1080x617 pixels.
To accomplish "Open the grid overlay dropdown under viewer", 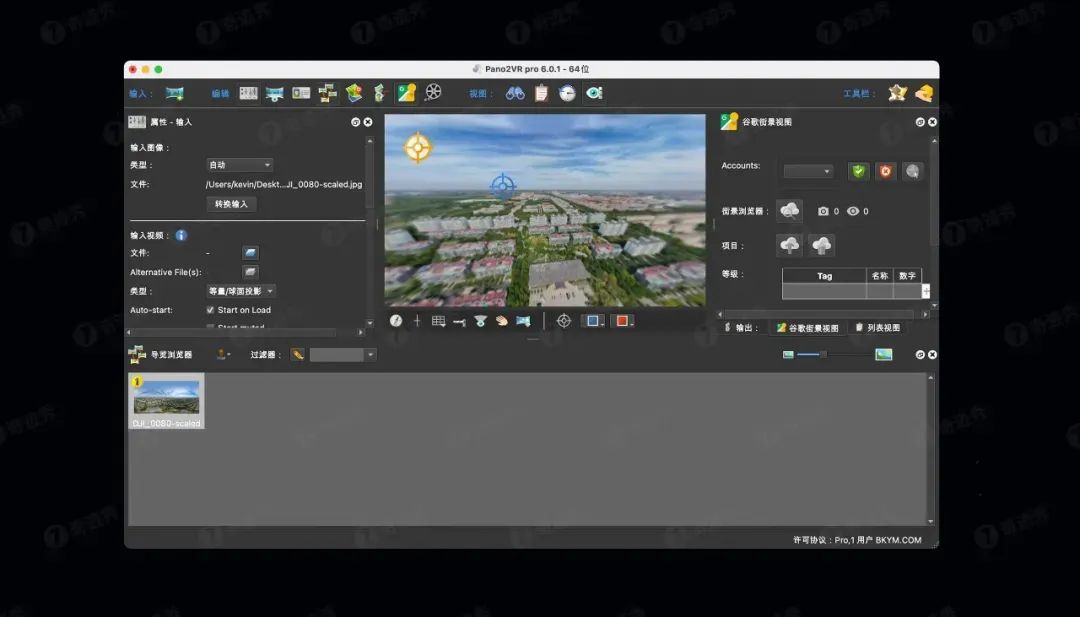I will 438,321.
